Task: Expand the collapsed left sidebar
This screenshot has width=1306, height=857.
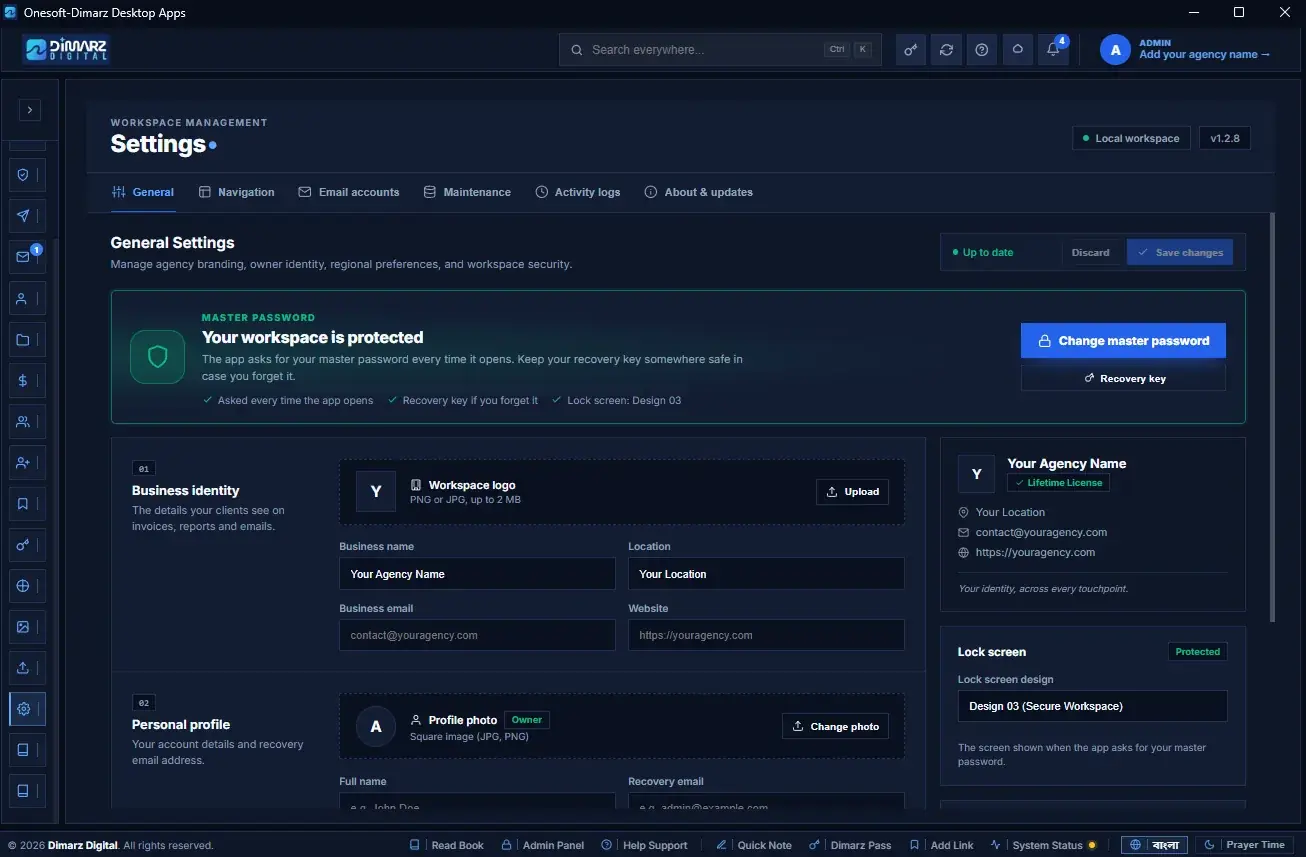Action: pyautogui.click(x=30, y=110)
